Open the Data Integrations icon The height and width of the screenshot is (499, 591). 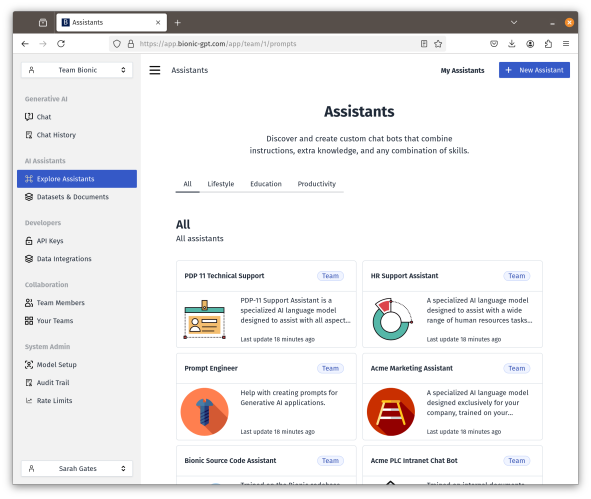pos(29,259)
